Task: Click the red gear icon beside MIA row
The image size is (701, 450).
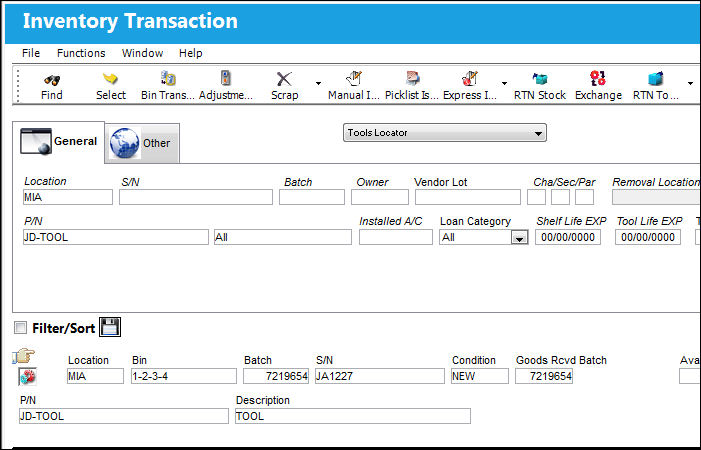Action: pos(27,377)
